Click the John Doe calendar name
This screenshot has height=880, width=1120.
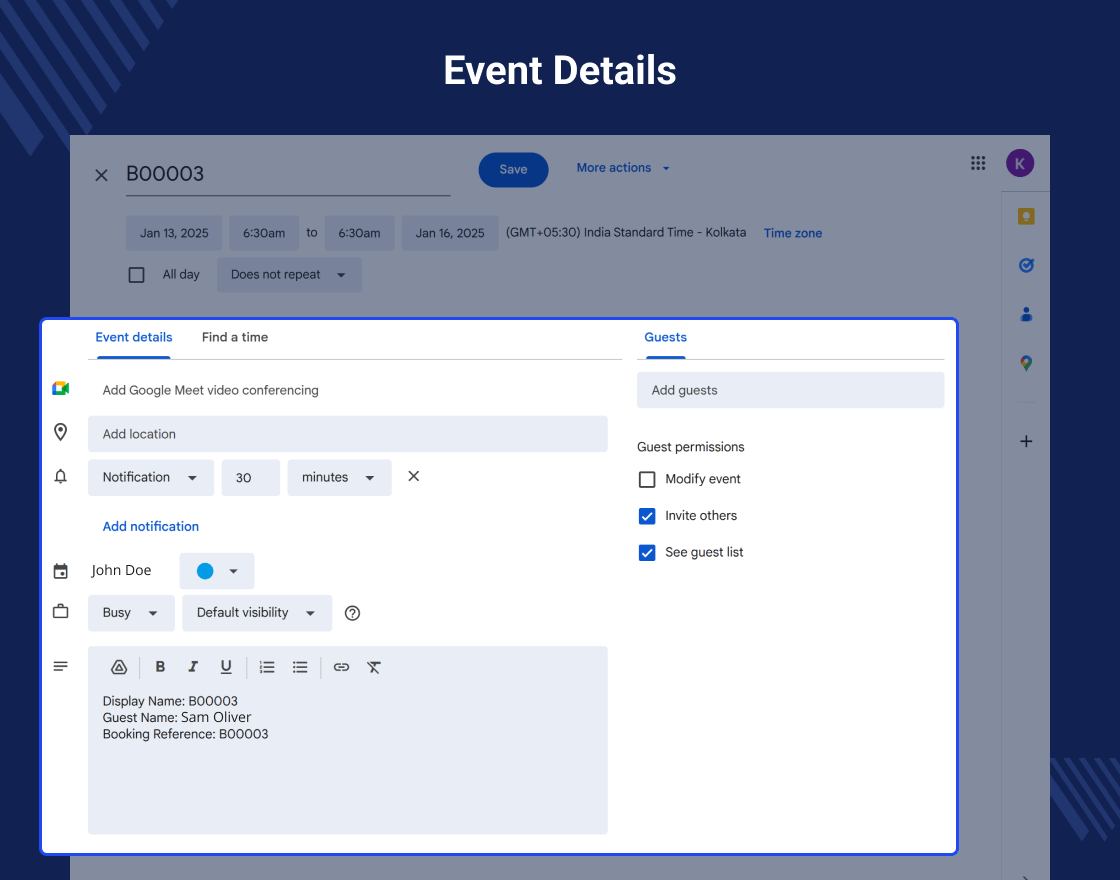[121, 571]
